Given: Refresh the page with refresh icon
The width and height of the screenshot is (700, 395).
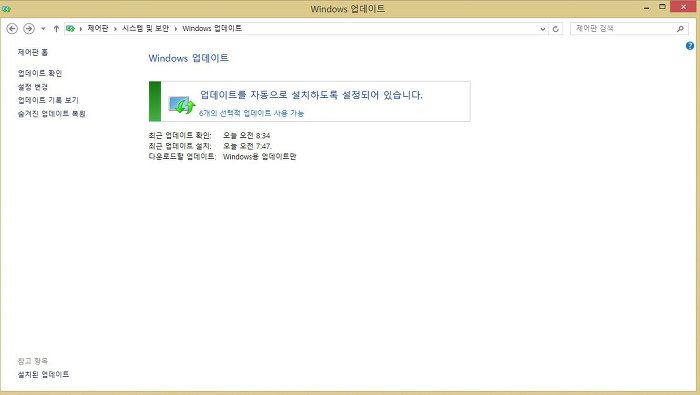Looking at the screenshot, I should coord(556,29).
